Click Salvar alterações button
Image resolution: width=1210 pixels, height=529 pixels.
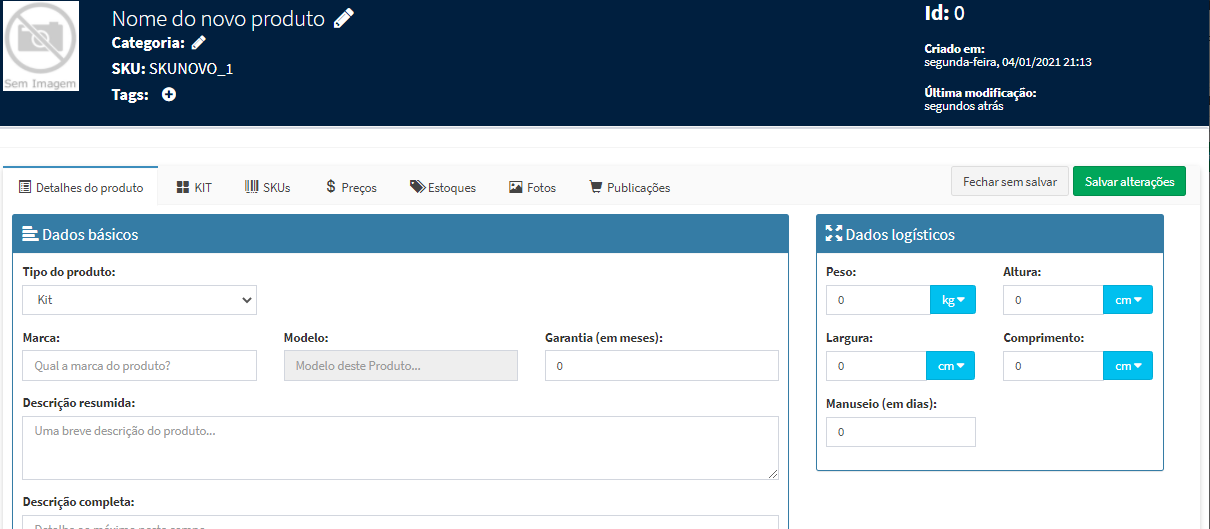pyautogui.click(x=1130, y=182)
